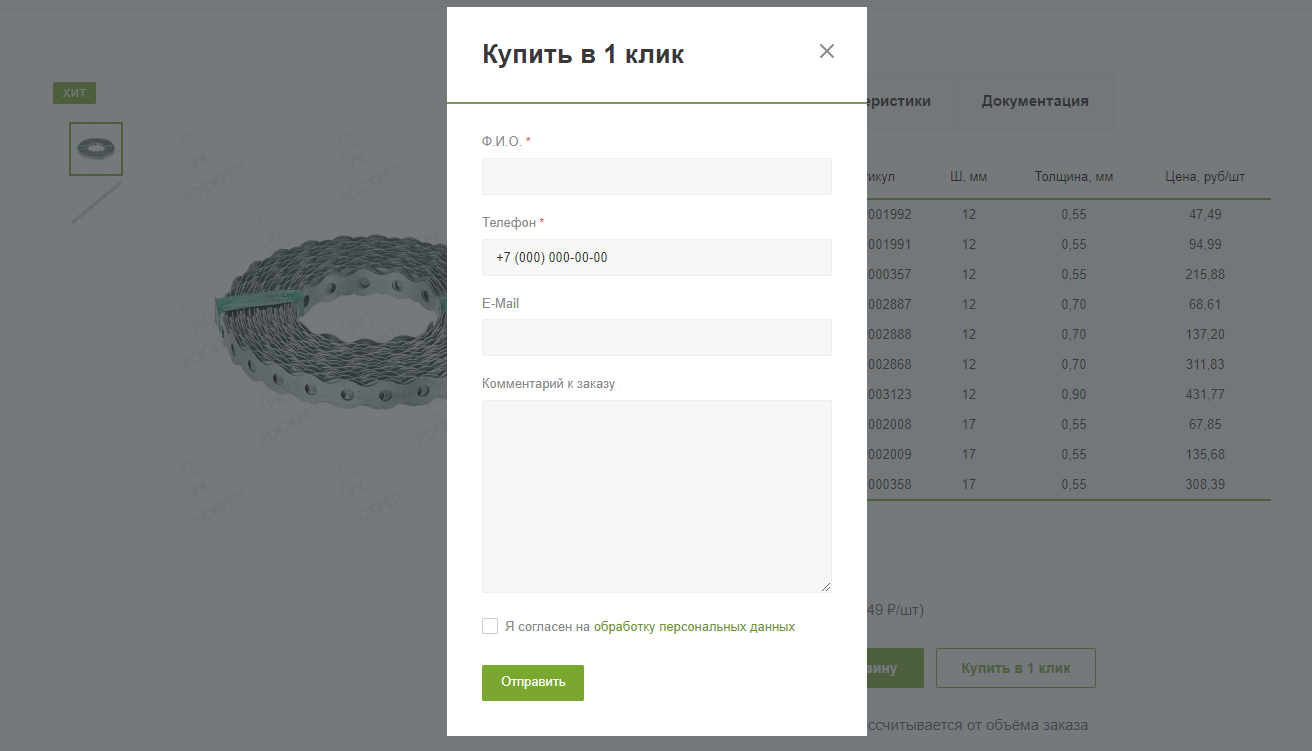Switch to the Документация tab
1312x751 pixels.
[x=1034, y=101]
